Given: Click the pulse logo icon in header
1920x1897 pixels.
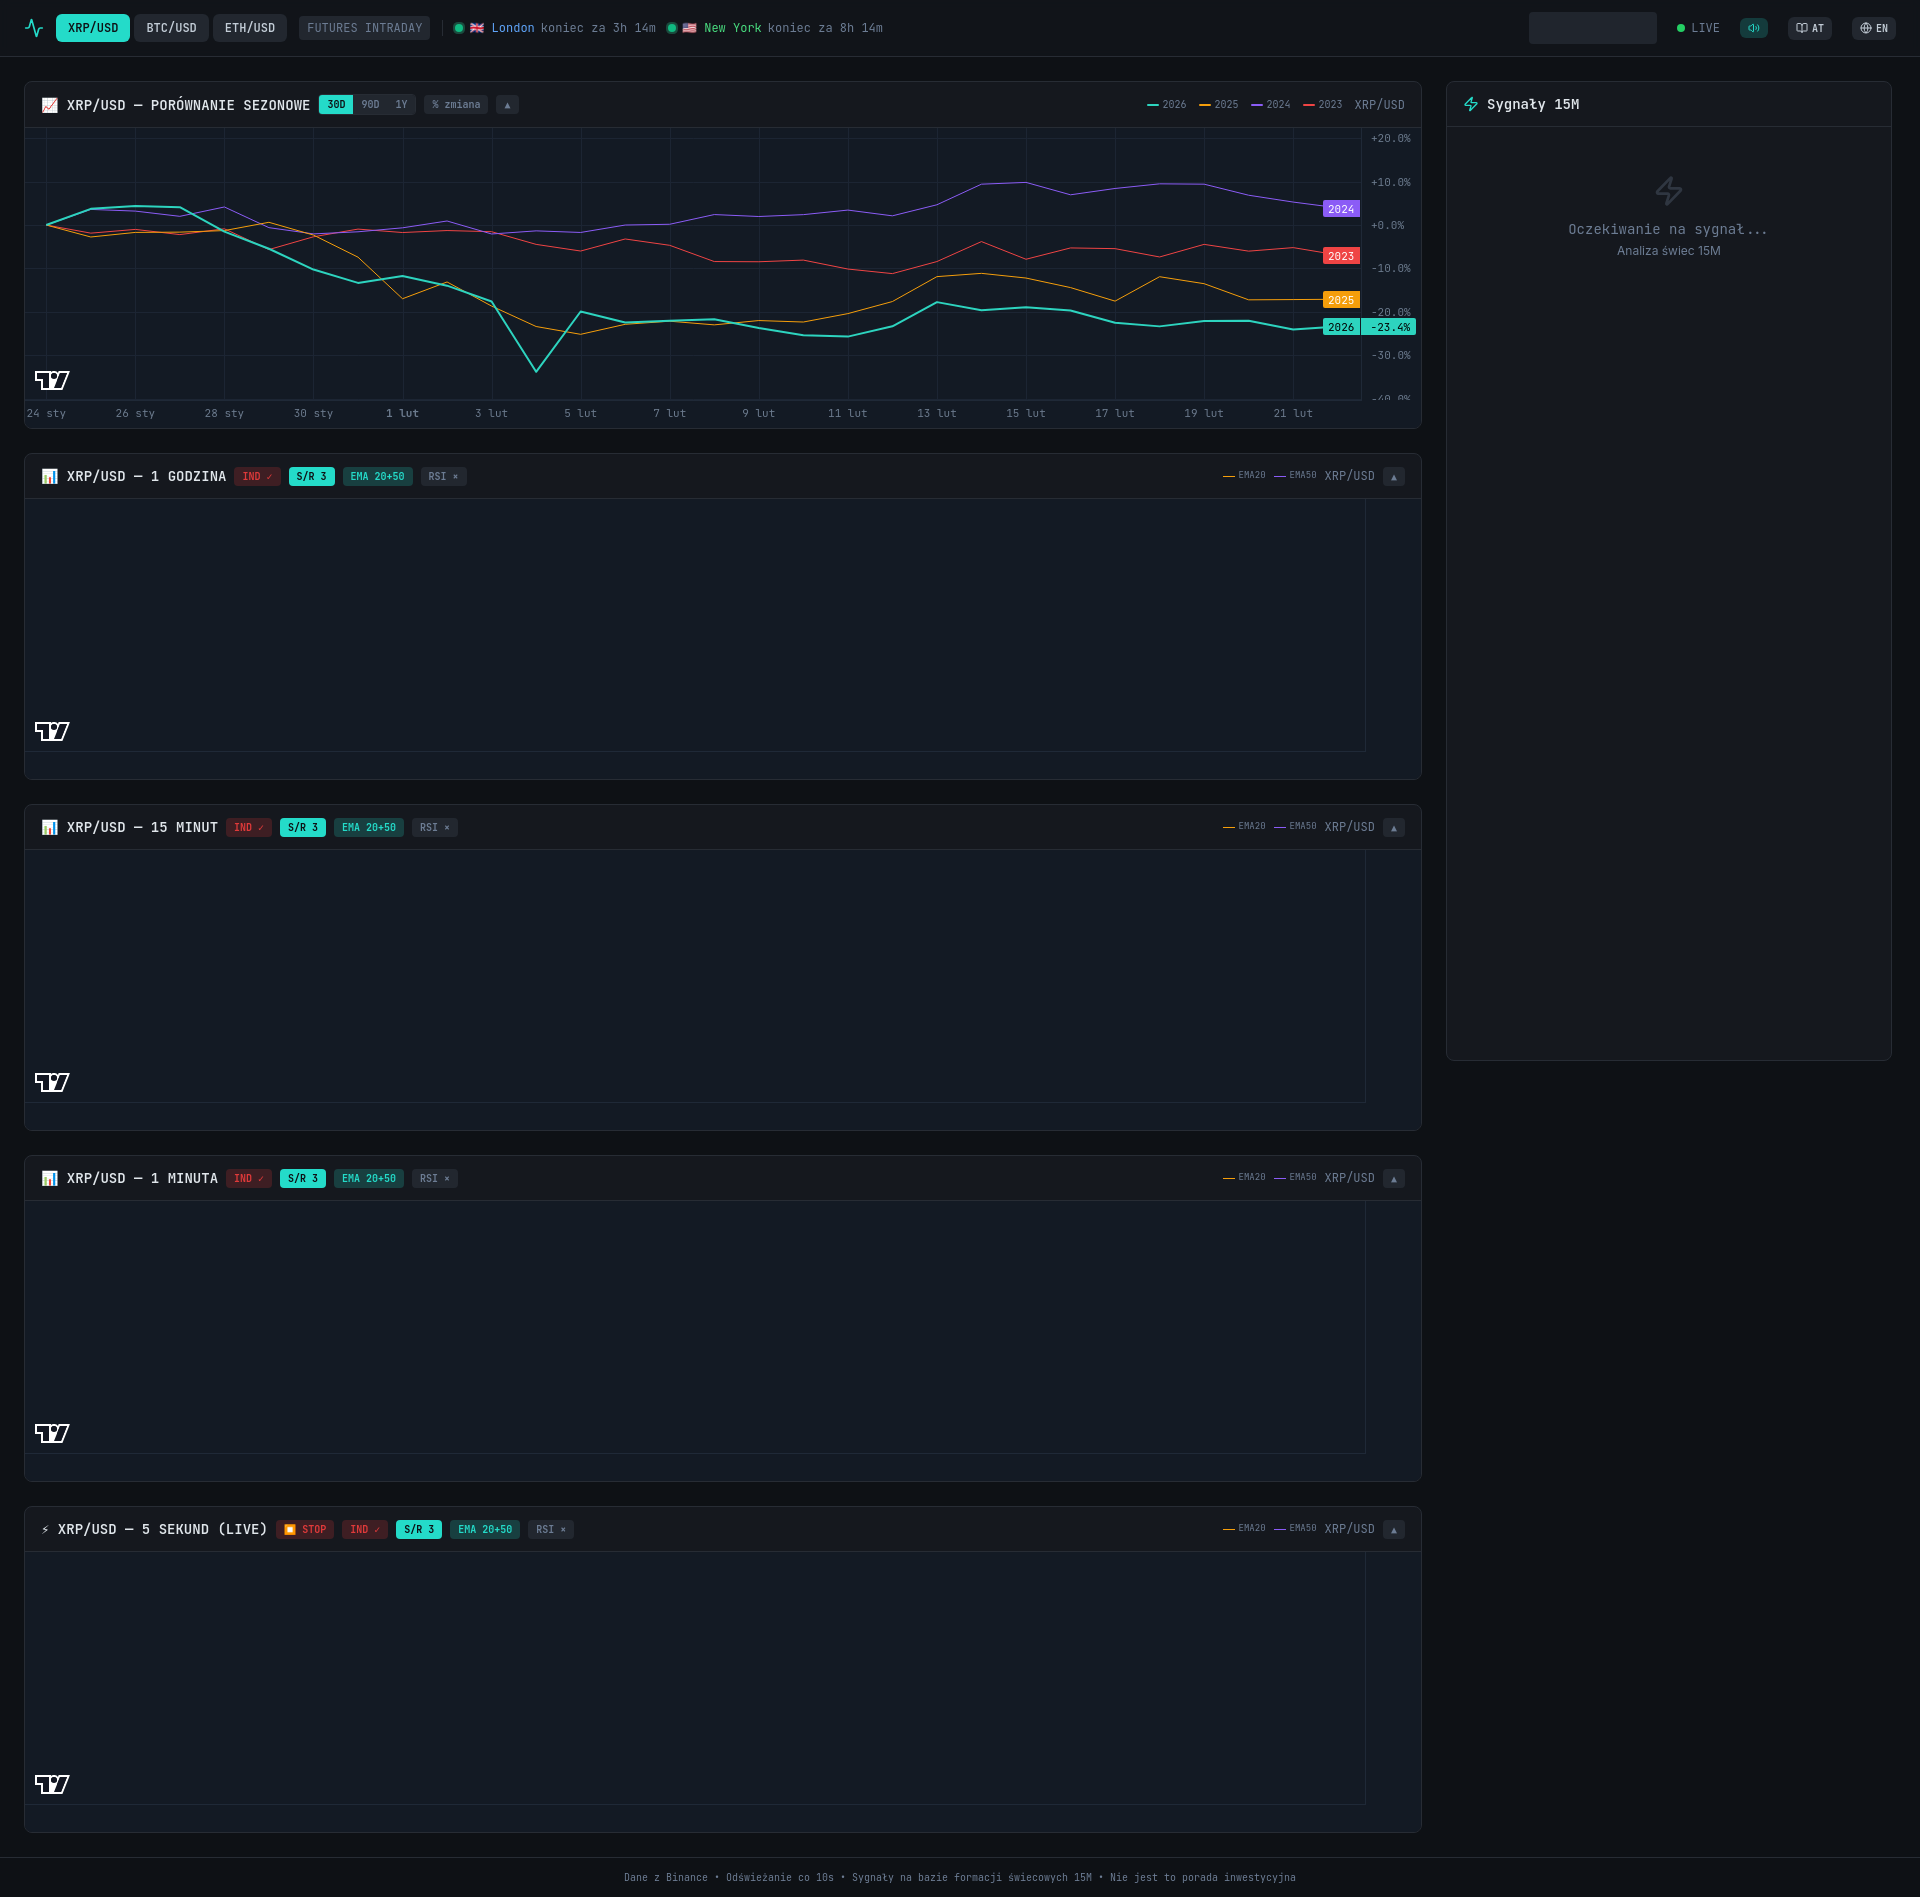Looking at the screenshot, I should click(34, 28).
